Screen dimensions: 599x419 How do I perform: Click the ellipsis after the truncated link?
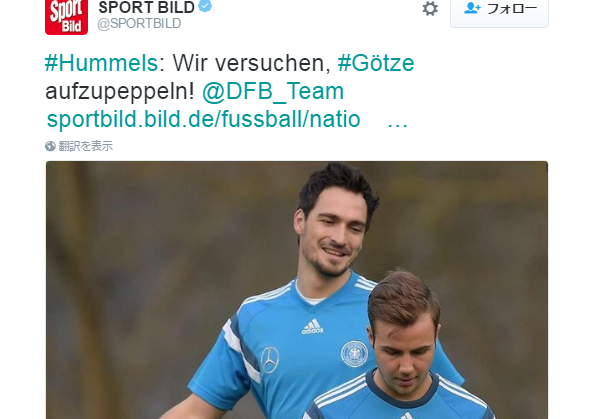point(397,125)
